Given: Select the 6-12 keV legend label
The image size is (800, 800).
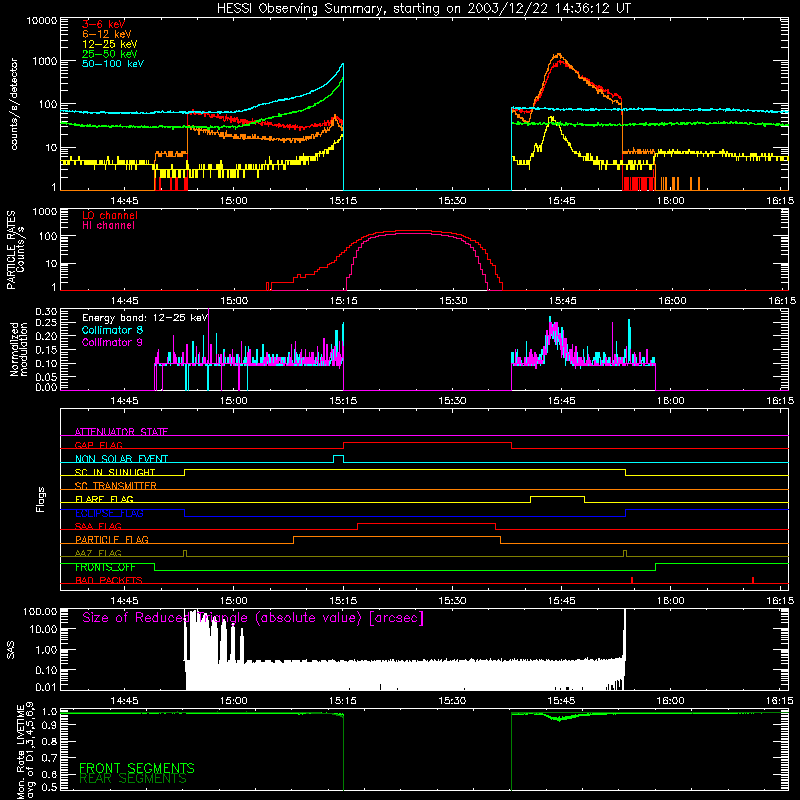Looking at the screenshot, I should pos(107,34).
